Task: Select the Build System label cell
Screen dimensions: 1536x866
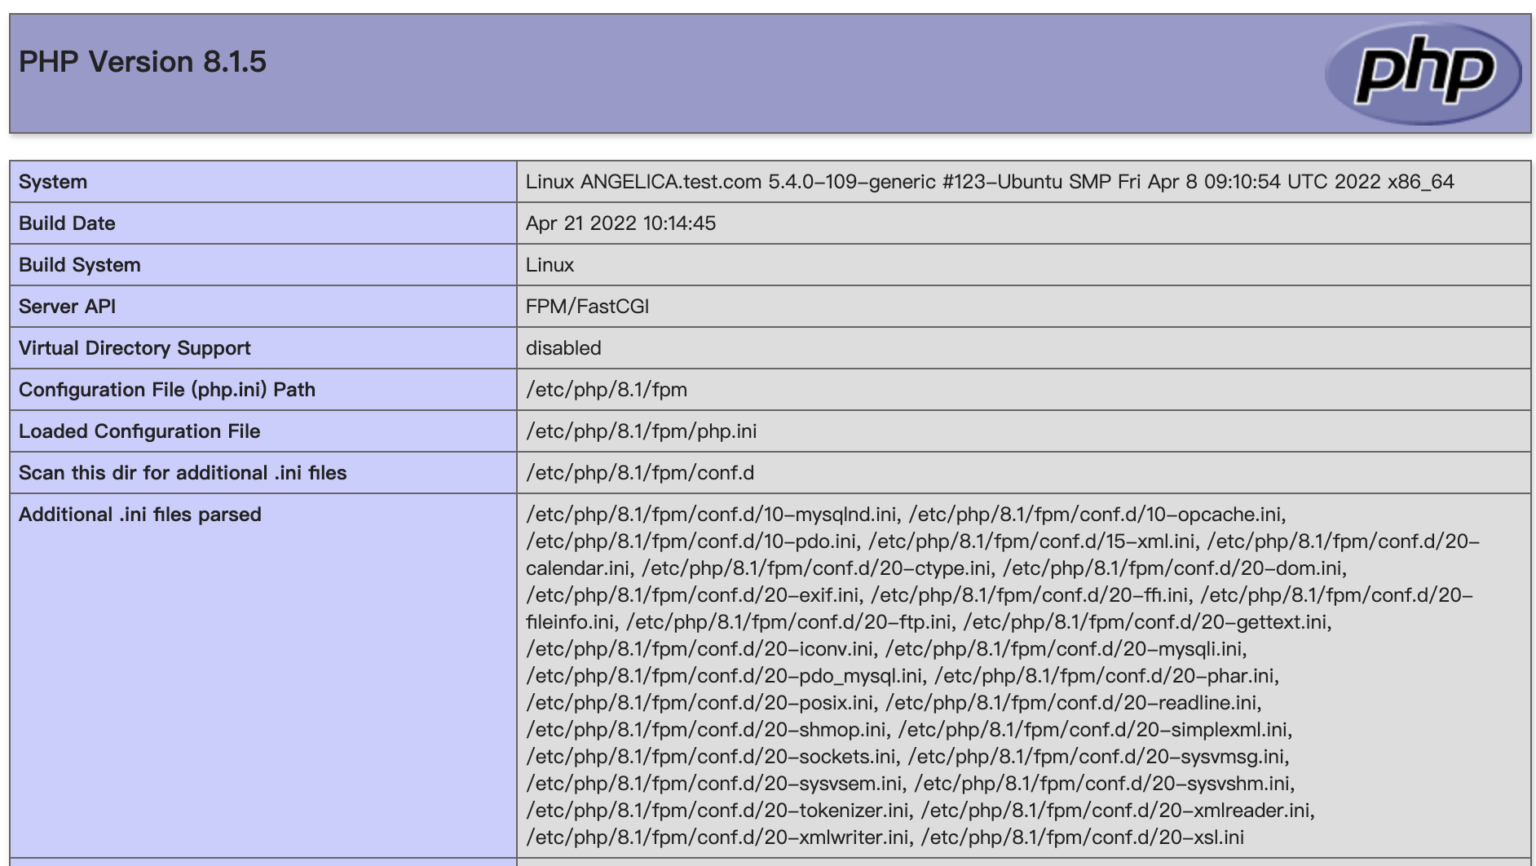Action: click(x=80, y=265)
